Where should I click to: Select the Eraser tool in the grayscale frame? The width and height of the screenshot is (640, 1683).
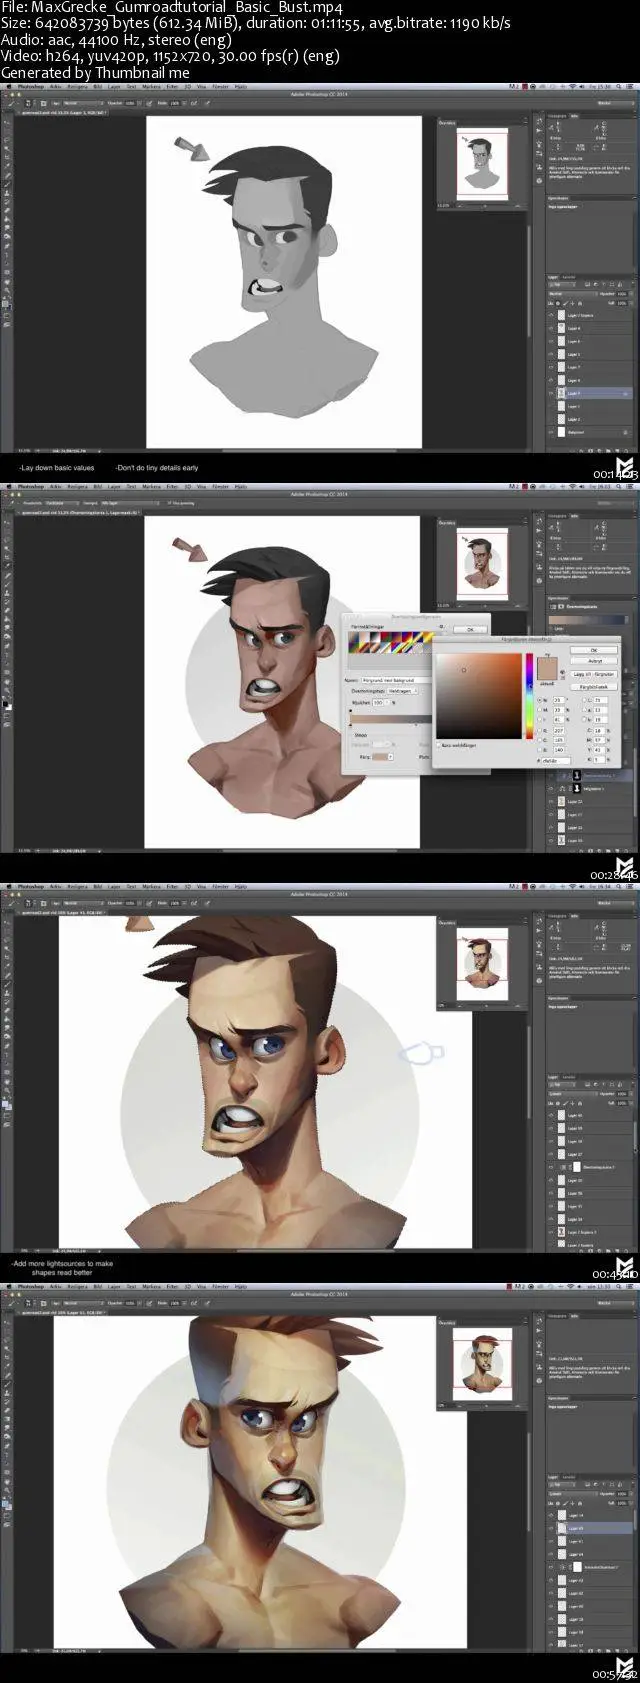7,211
